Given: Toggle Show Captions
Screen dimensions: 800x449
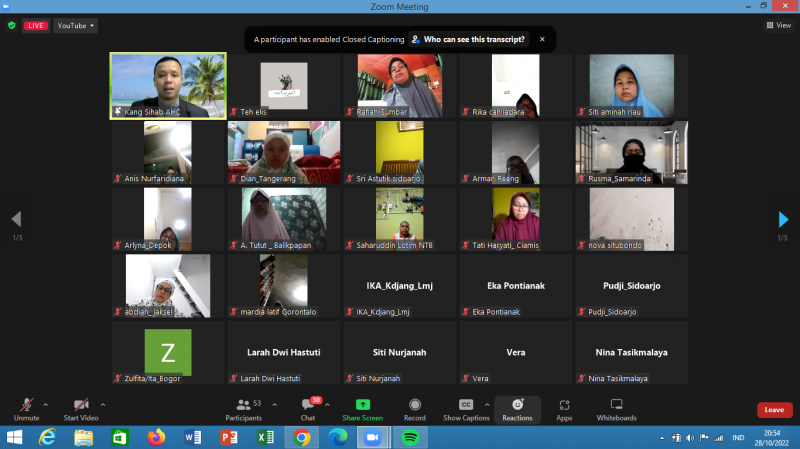Looking at the screenshot, I should tap(466, 407).
